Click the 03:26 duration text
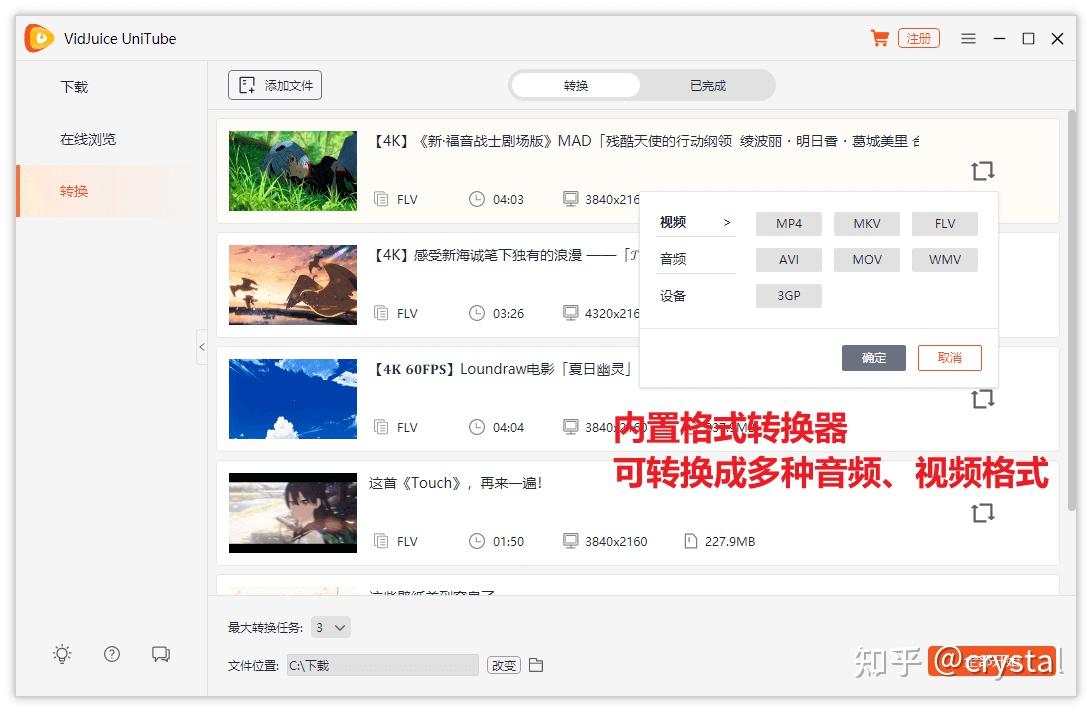The image size is (1092, 712). click(508, 314)
